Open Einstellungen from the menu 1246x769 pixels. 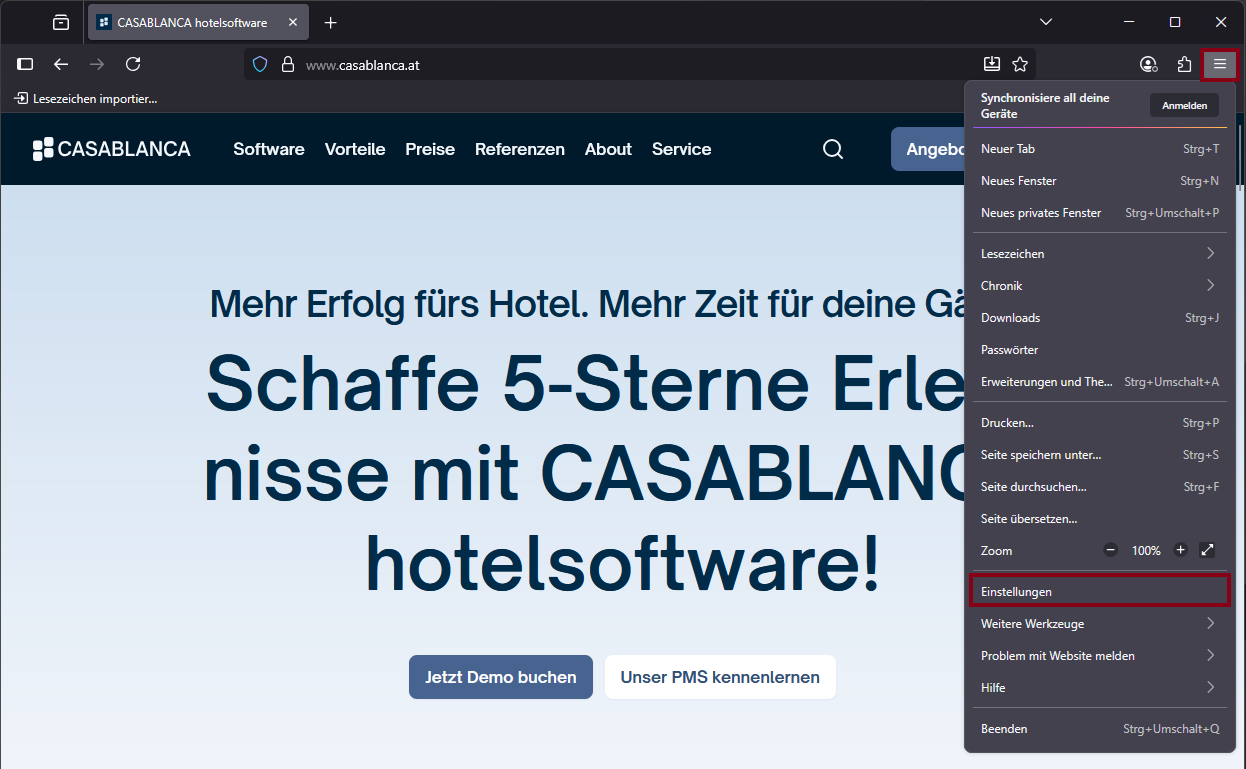[1099, 592]
